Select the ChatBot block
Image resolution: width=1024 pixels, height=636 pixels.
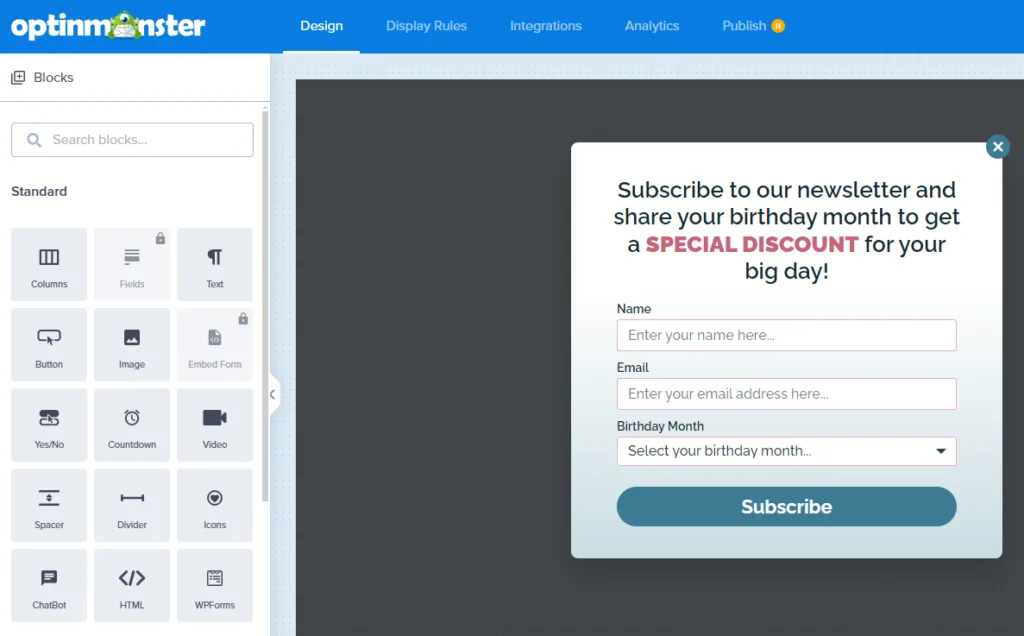click(49, 586)
